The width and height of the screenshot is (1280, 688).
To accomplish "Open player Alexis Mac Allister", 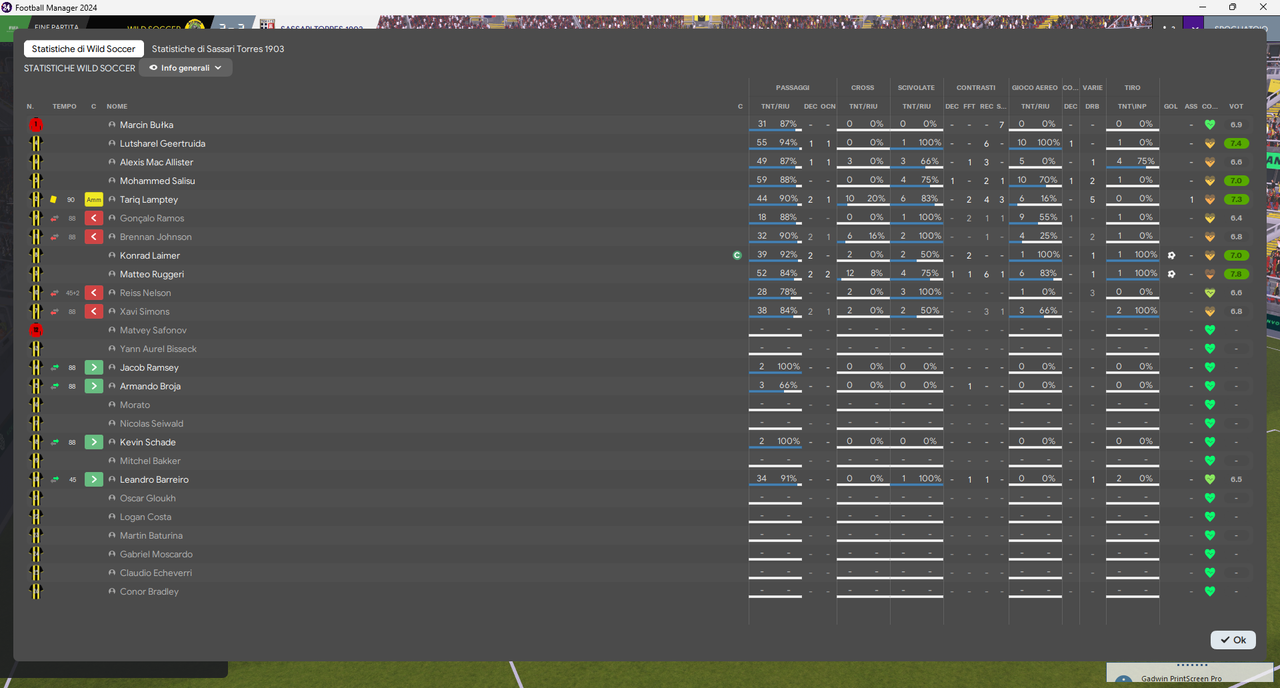I will [157, 163].
